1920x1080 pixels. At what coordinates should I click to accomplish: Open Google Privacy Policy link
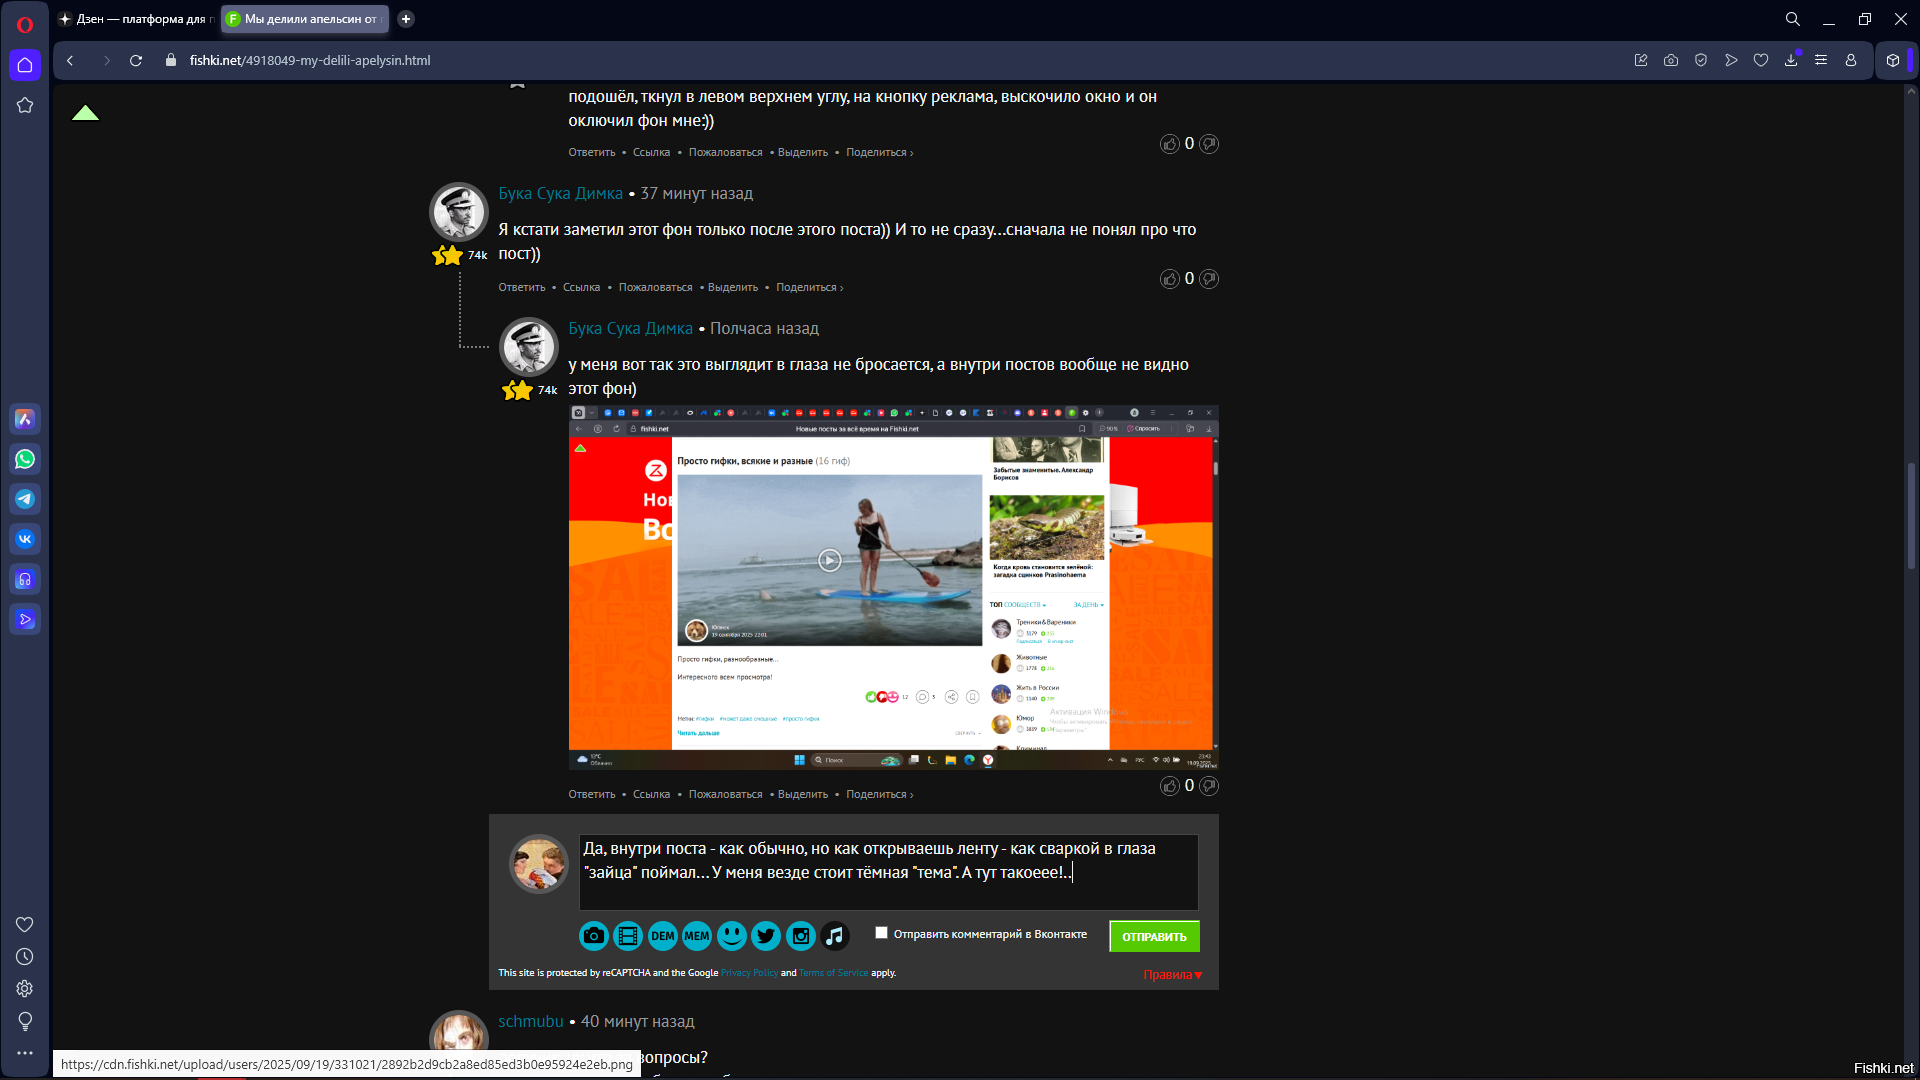(749, 973)
